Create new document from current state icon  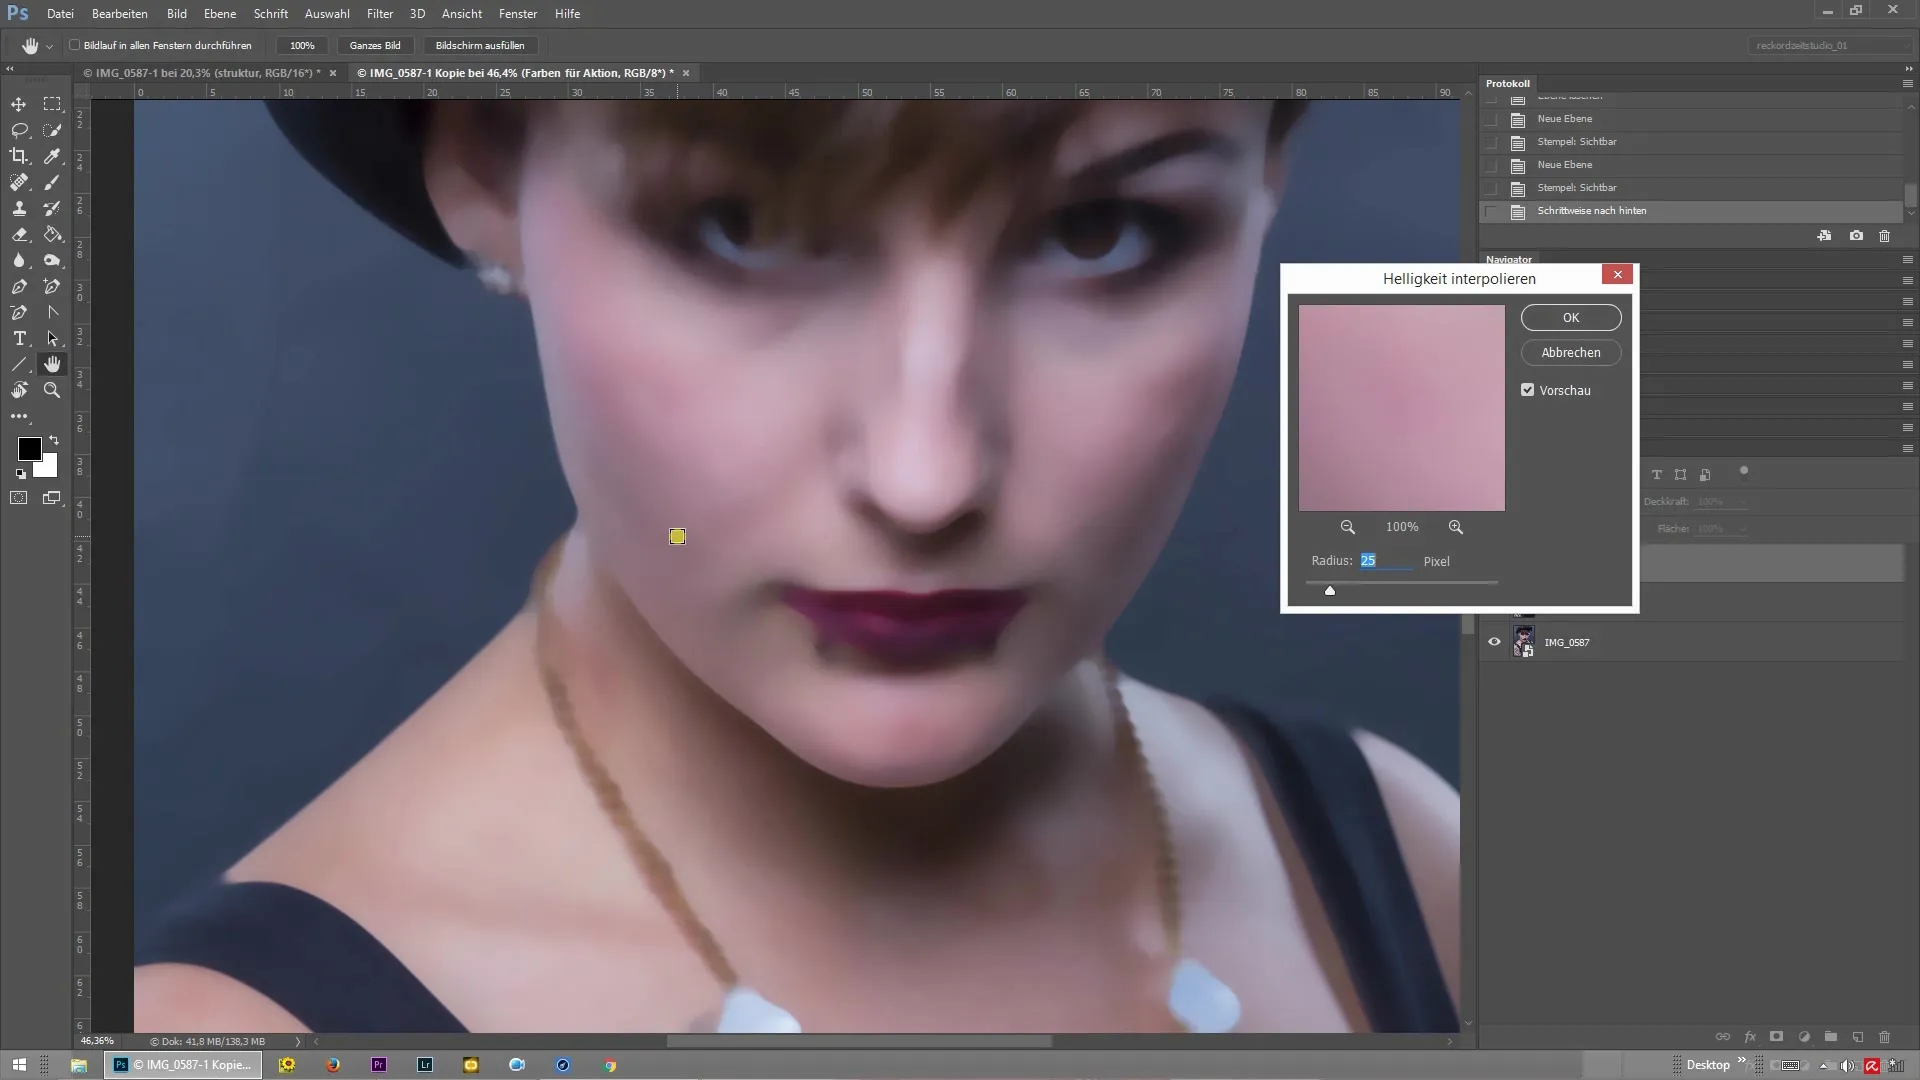(1824, 236)
